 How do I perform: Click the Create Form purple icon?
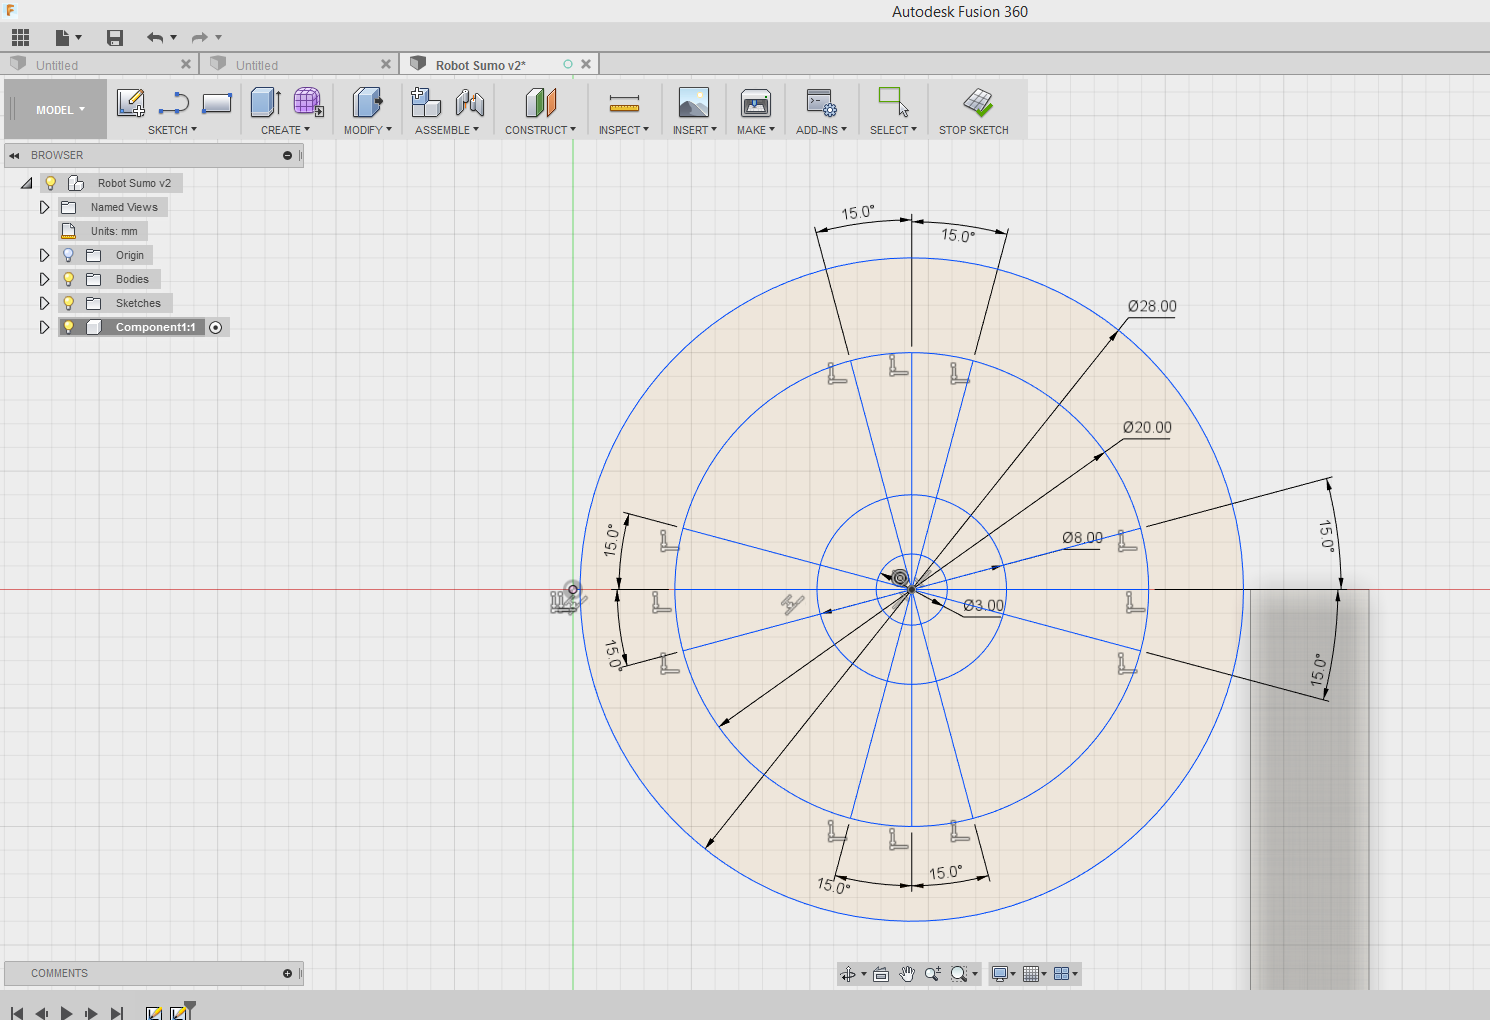pos(308,102)
